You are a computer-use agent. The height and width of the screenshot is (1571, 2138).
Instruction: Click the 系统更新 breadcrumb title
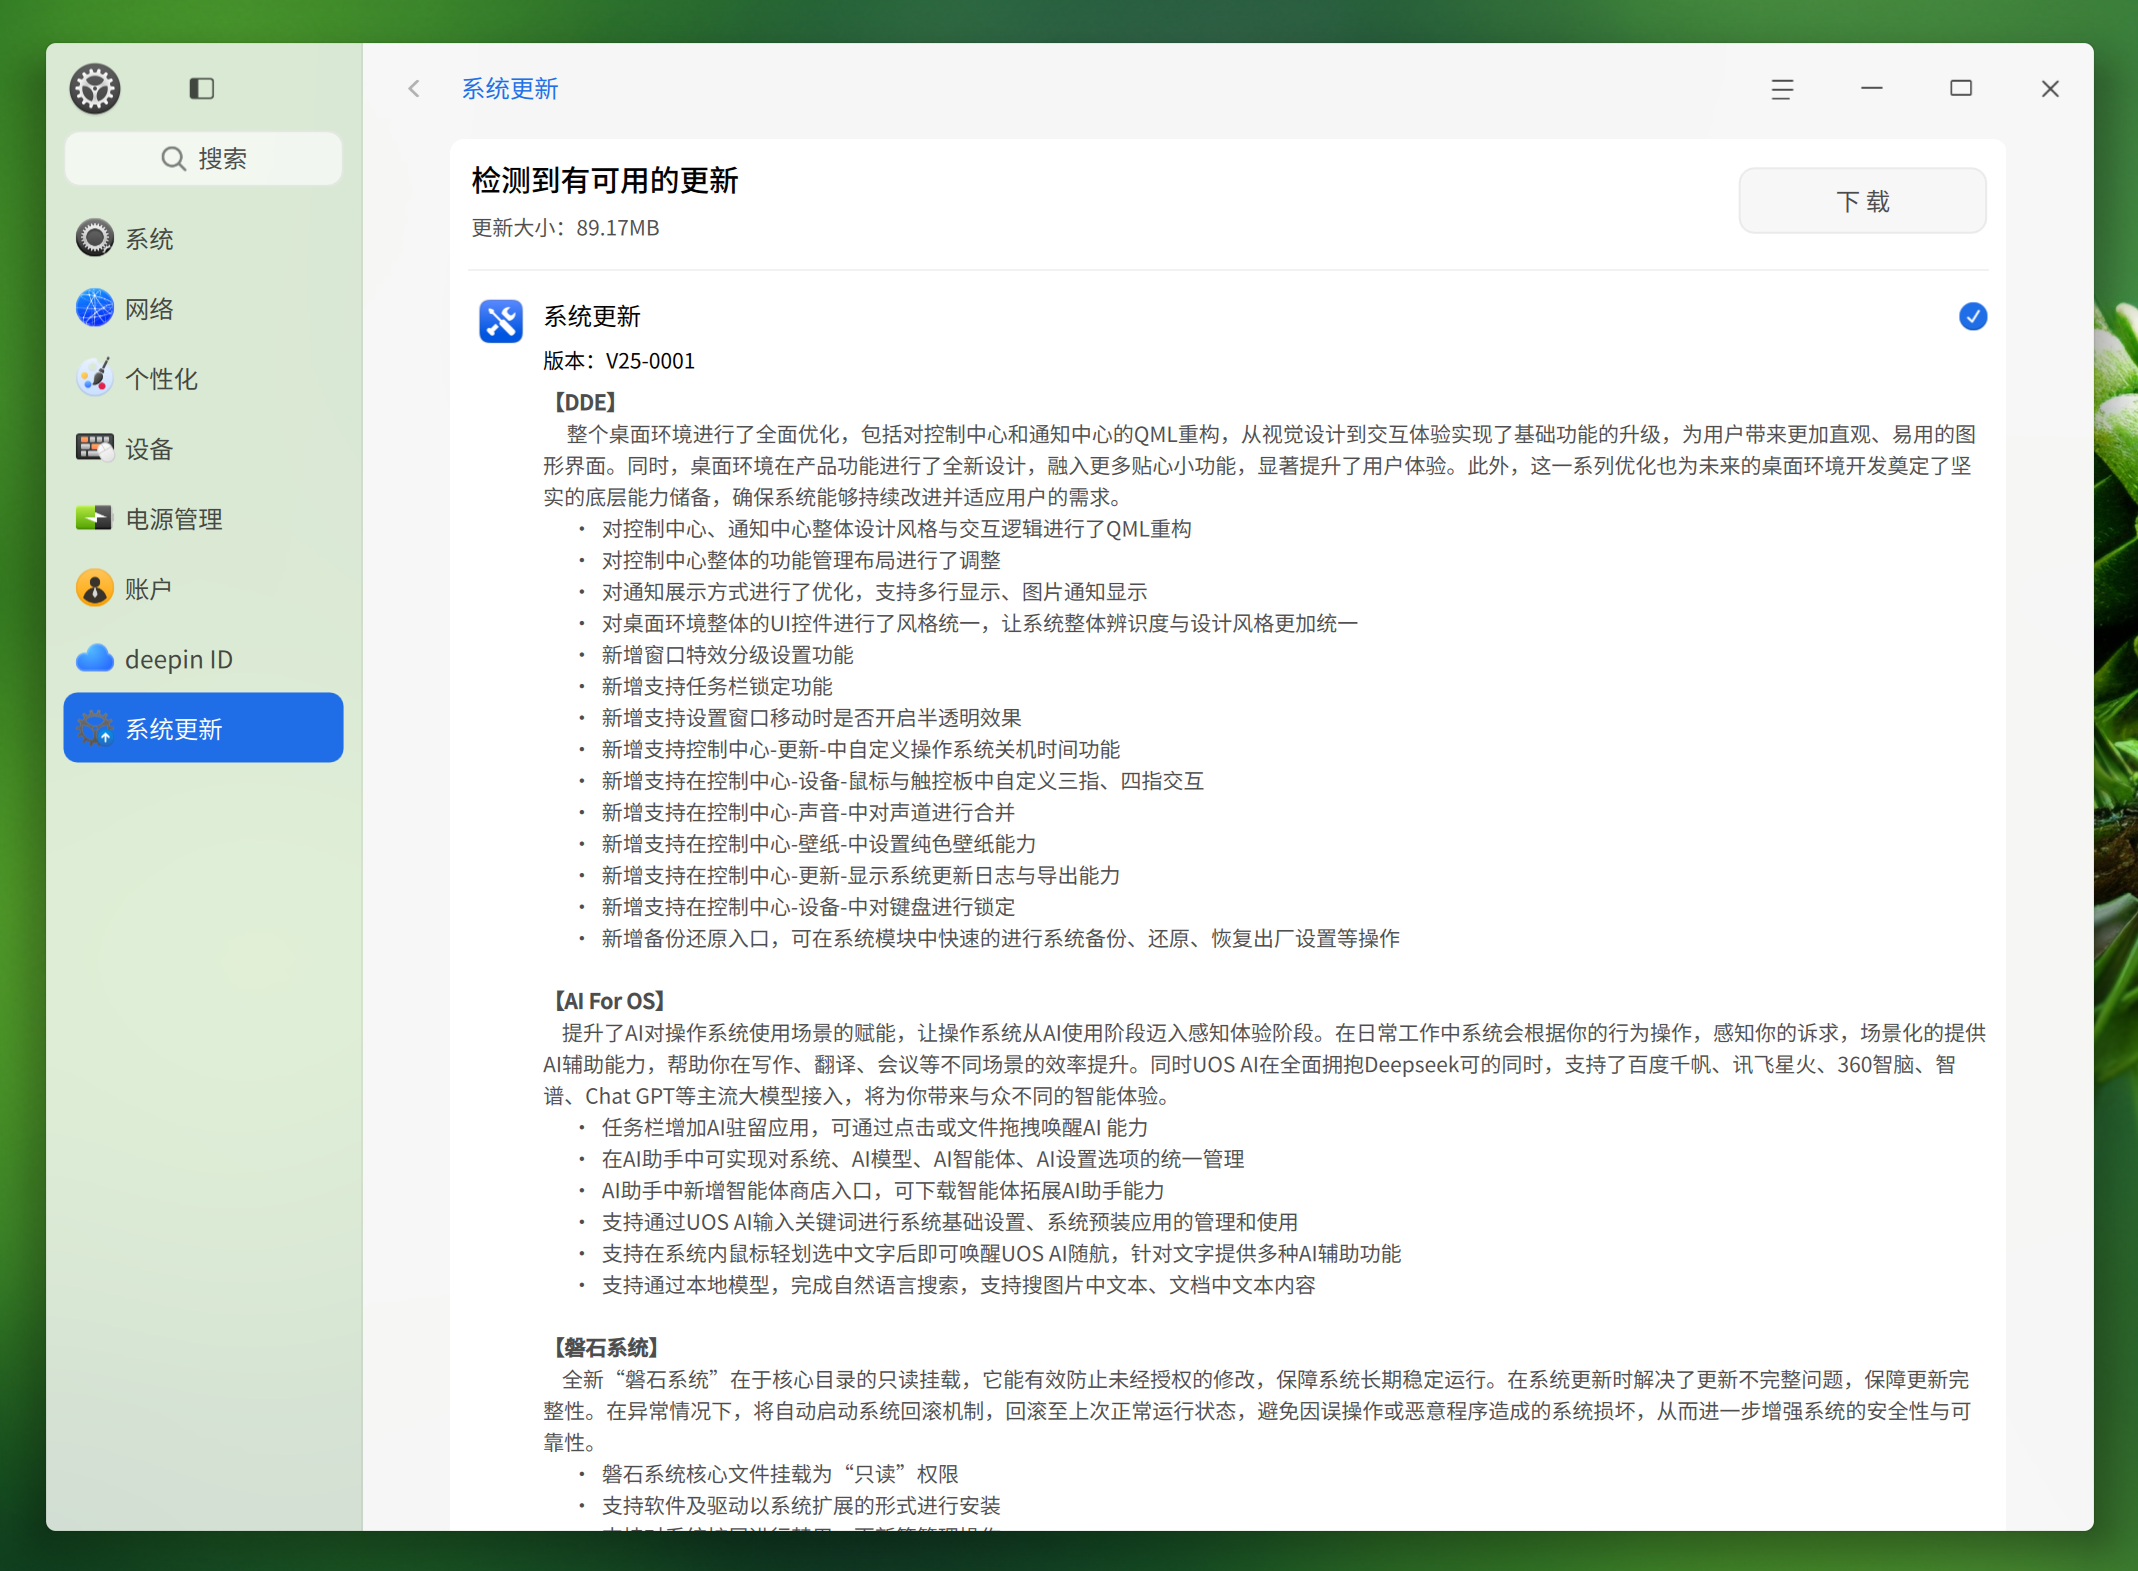point(510,89)
